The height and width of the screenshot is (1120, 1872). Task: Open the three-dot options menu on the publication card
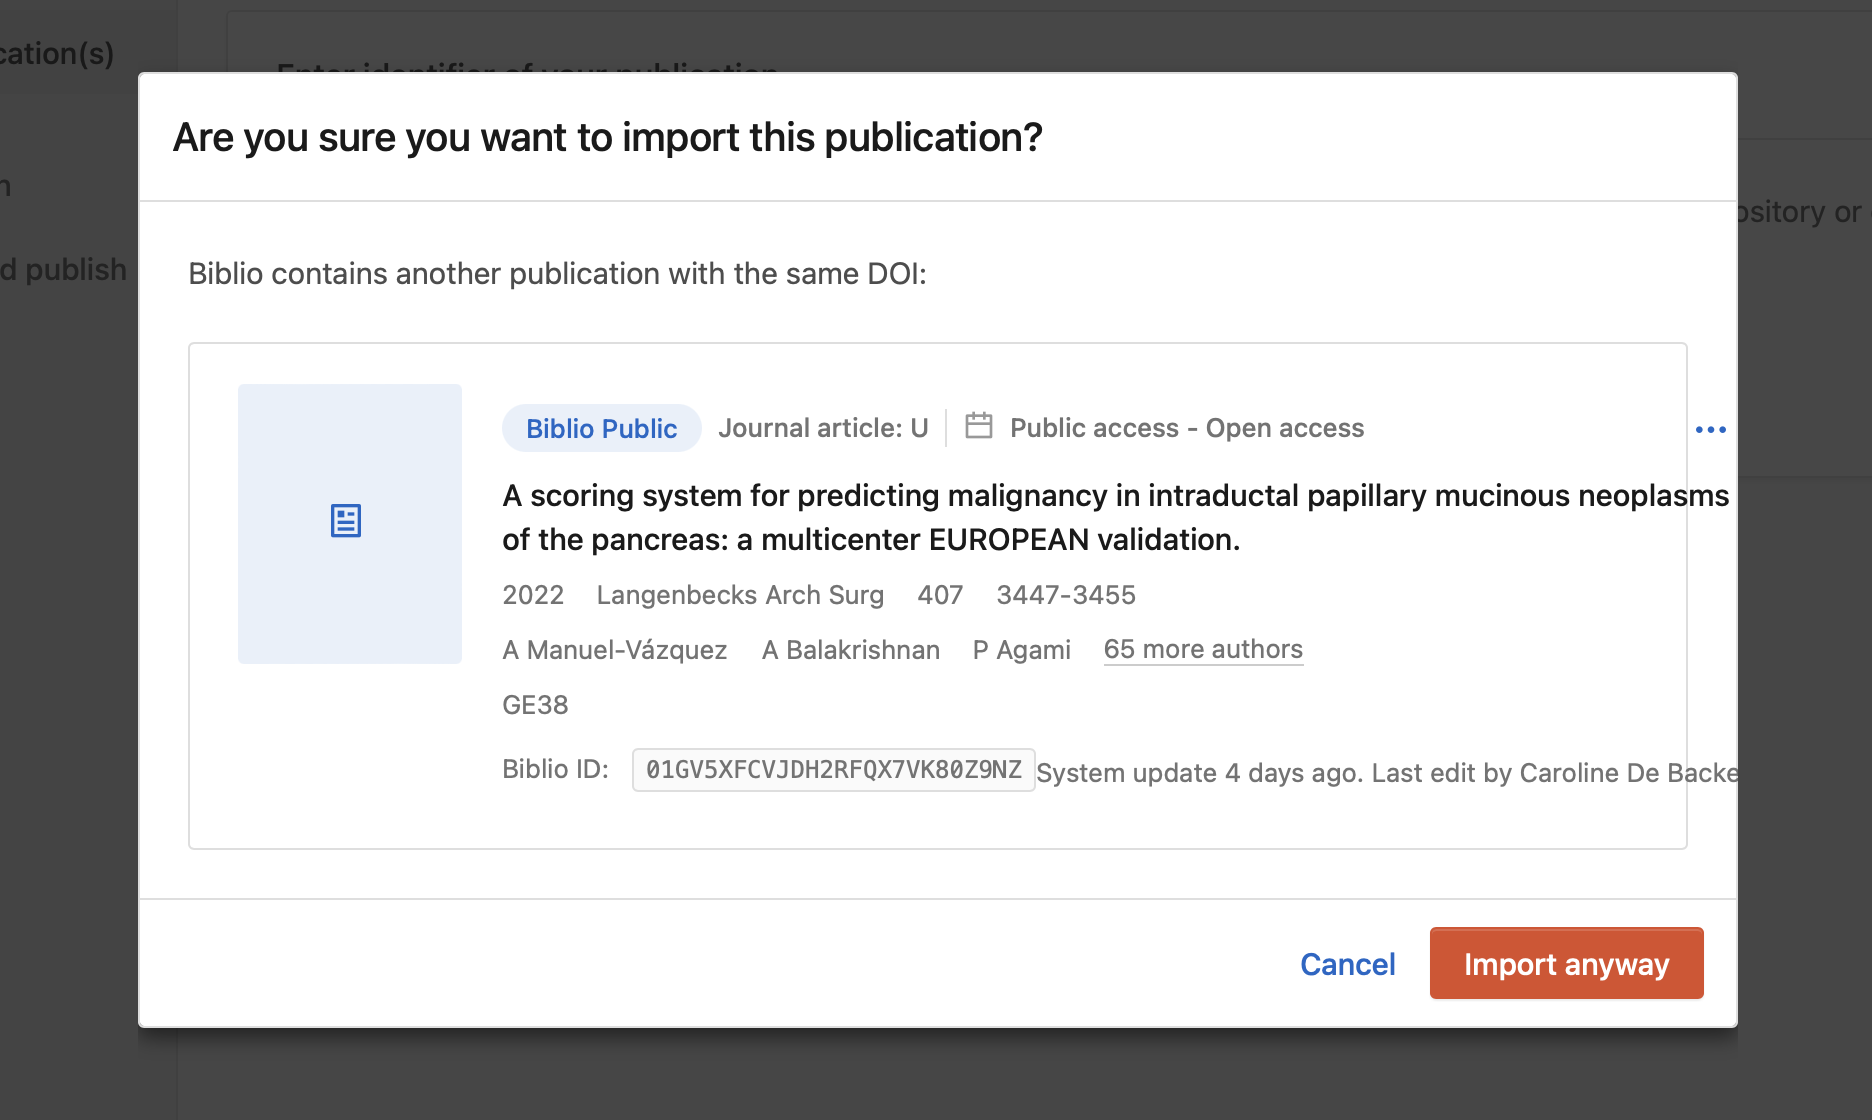[x=1710, y=428]
